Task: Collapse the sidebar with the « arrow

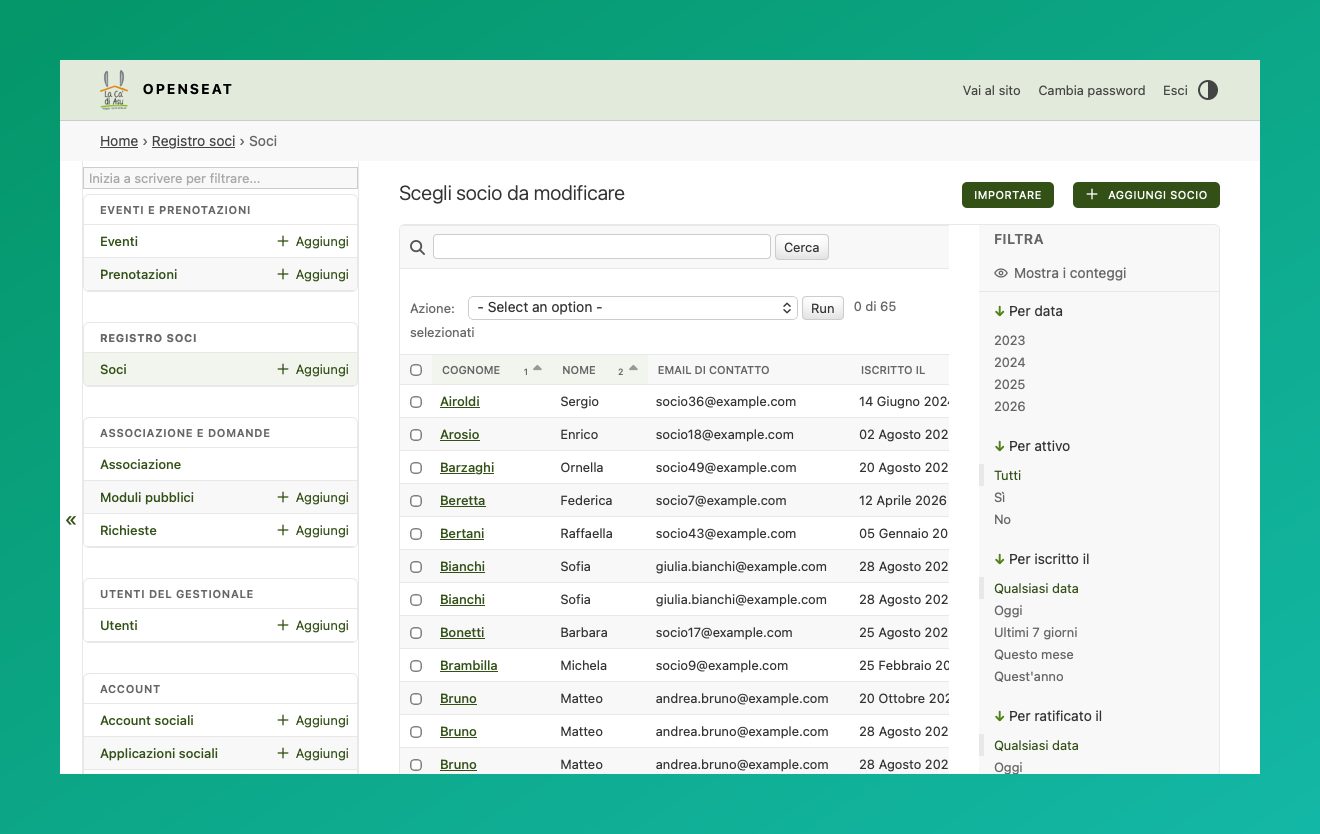Action: [71, 520]
